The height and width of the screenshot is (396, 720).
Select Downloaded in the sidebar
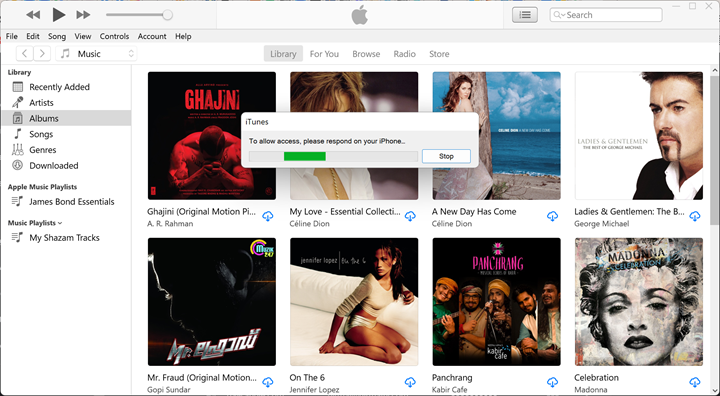pos(66,165)
